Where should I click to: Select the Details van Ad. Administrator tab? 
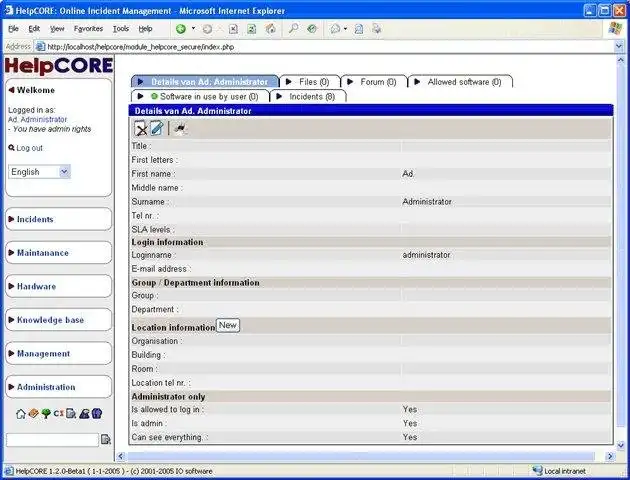(205, 82)
